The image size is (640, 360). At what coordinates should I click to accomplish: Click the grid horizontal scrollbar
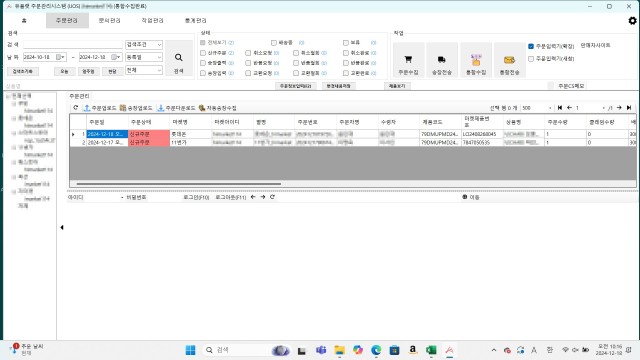click(179, 184)
